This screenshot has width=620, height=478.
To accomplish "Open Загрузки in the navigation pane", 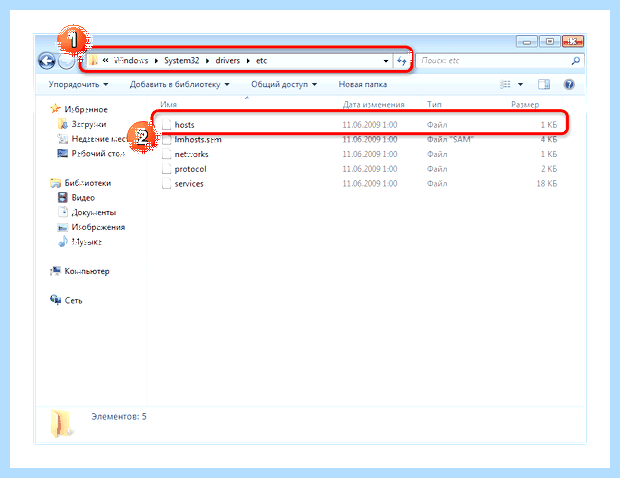I will [89, 124].
